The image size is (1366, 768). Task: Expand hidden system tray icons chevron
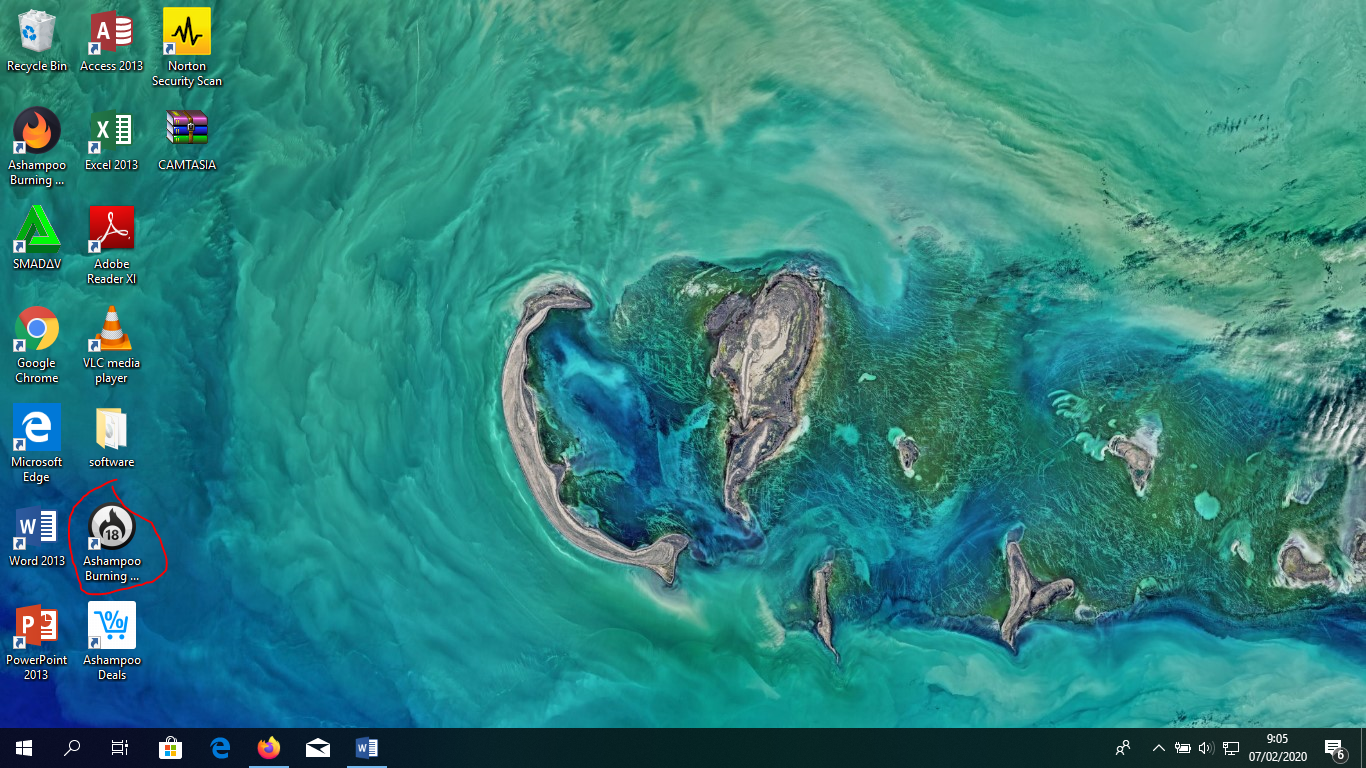tap(1159, 748)
